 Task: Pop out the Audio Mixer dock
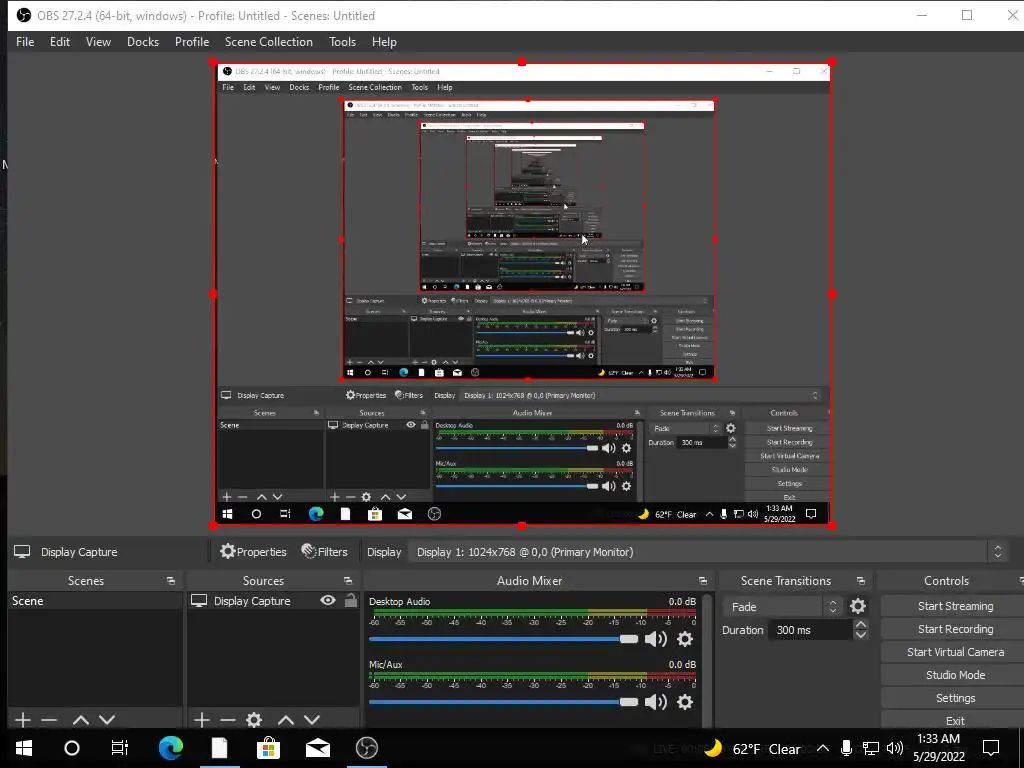click(x=703, y=581)
